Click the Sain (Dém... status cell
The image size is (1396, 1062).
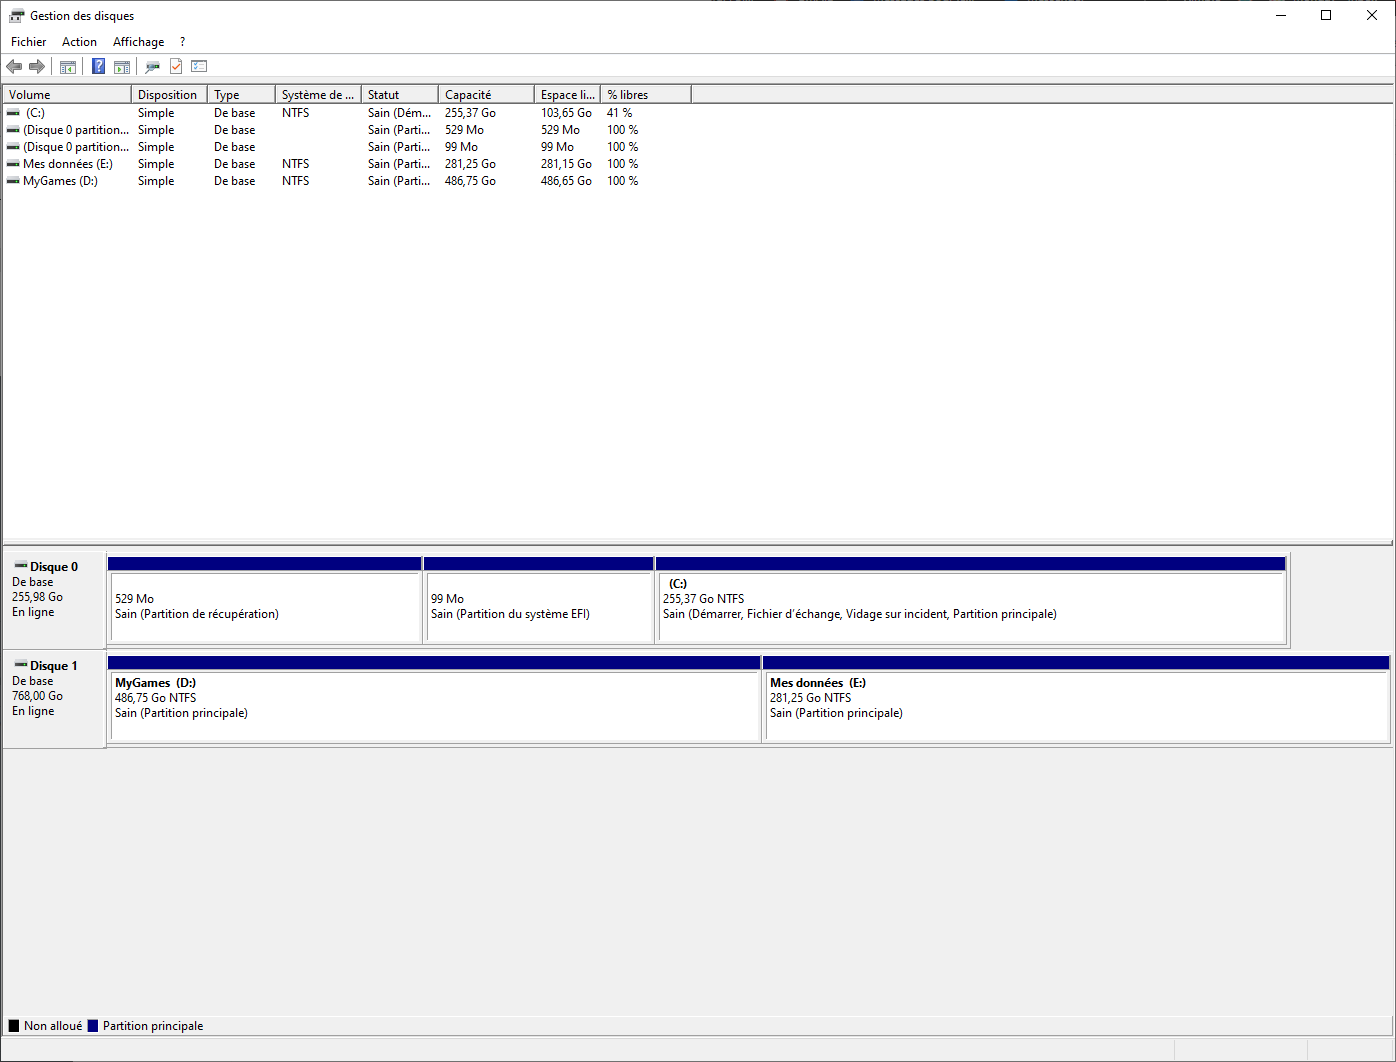tap(399, 113)
